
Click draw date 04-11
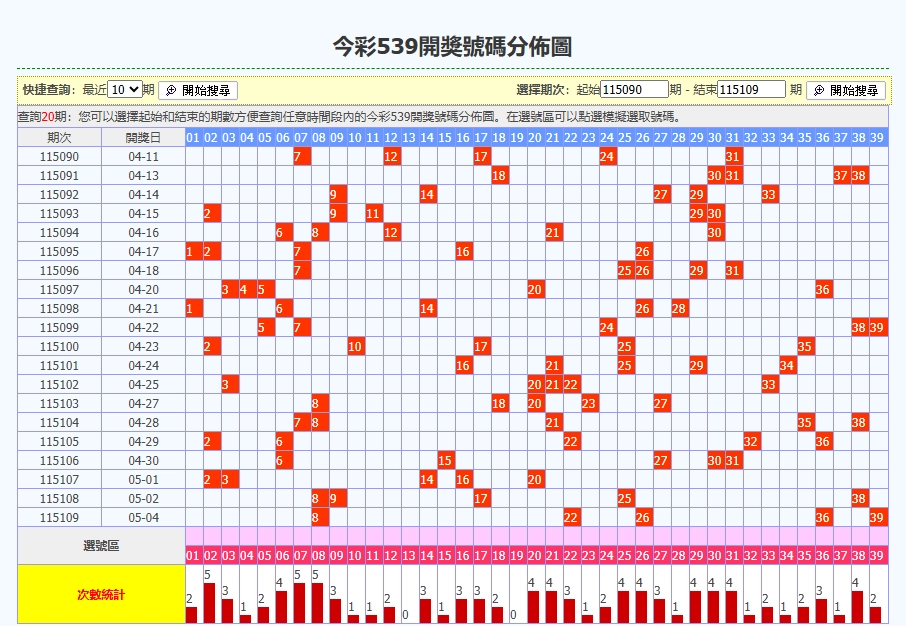(143, 157)
